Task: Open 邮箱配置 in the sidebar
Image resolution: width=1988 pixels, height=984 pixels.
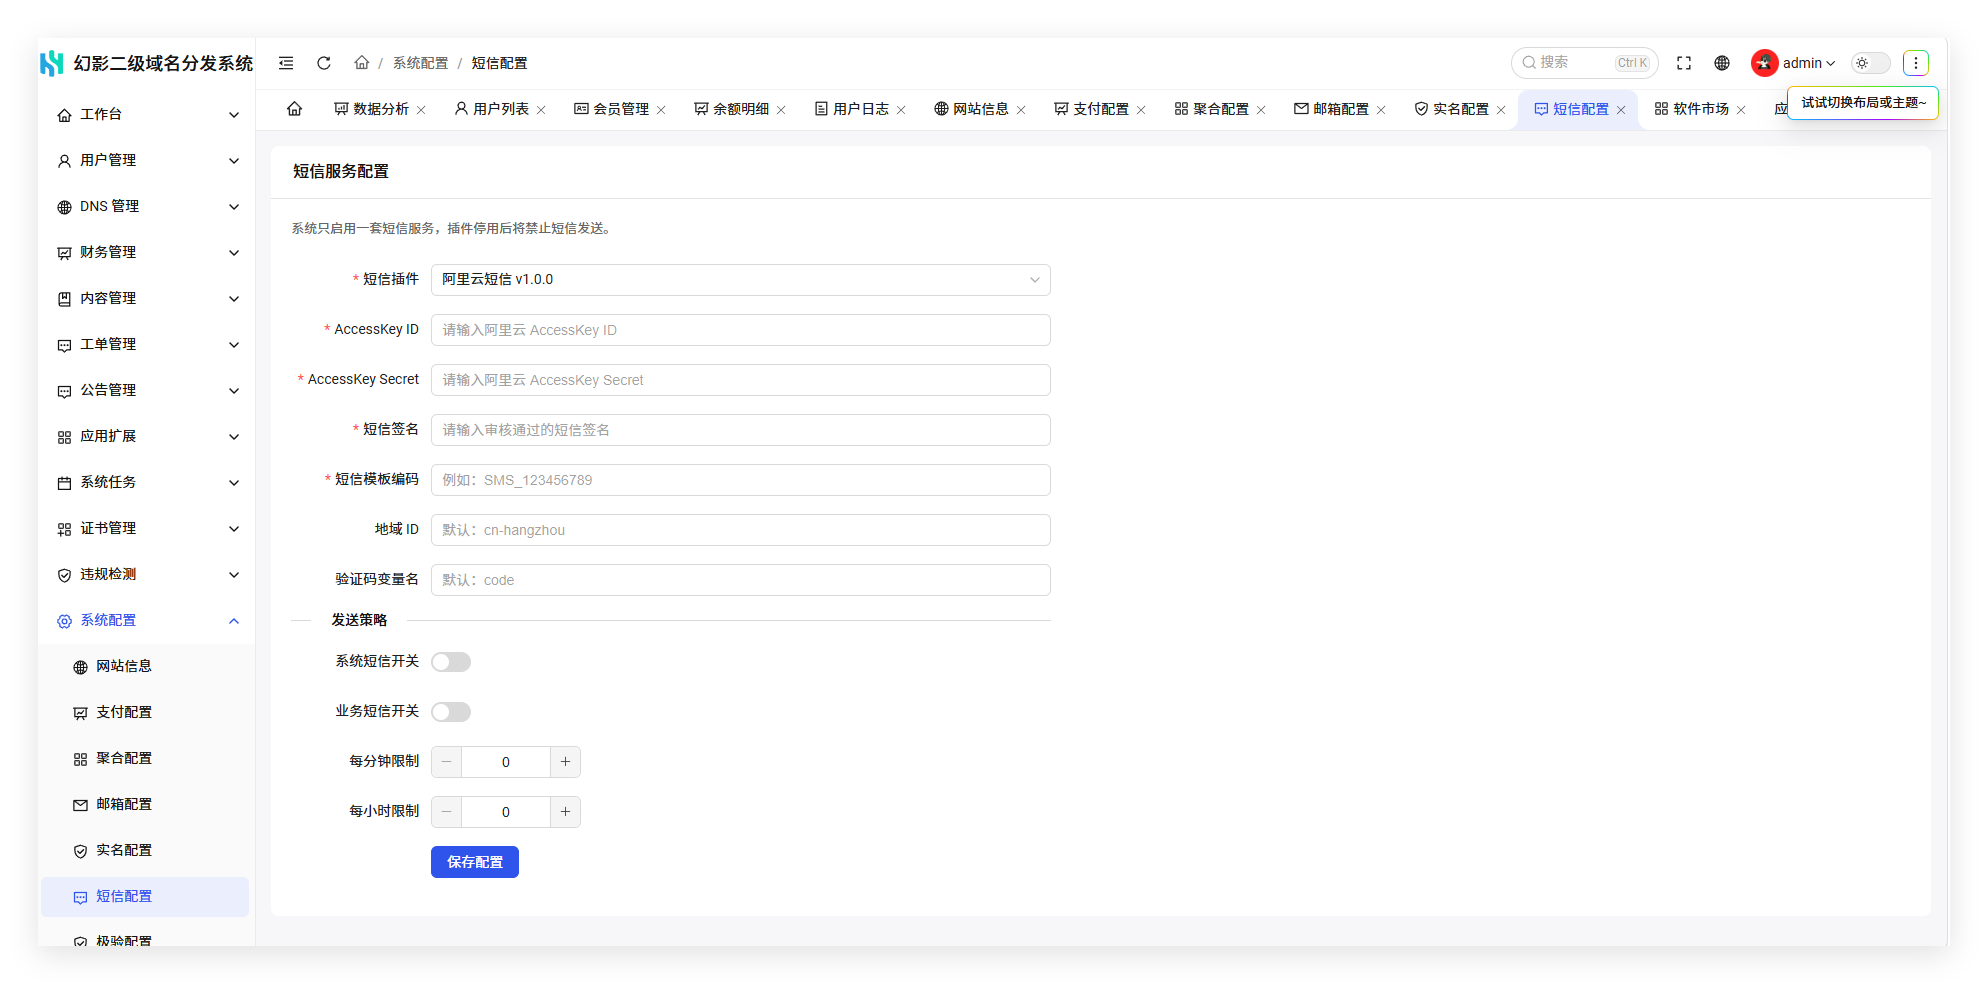Action: [x=146, y=805]
